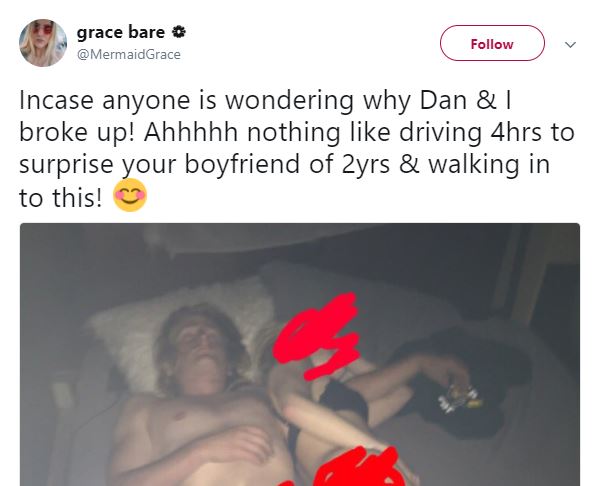Screen dimensions: 596x486
Task: Click the grace bare display name
Action: pos(121,32)
